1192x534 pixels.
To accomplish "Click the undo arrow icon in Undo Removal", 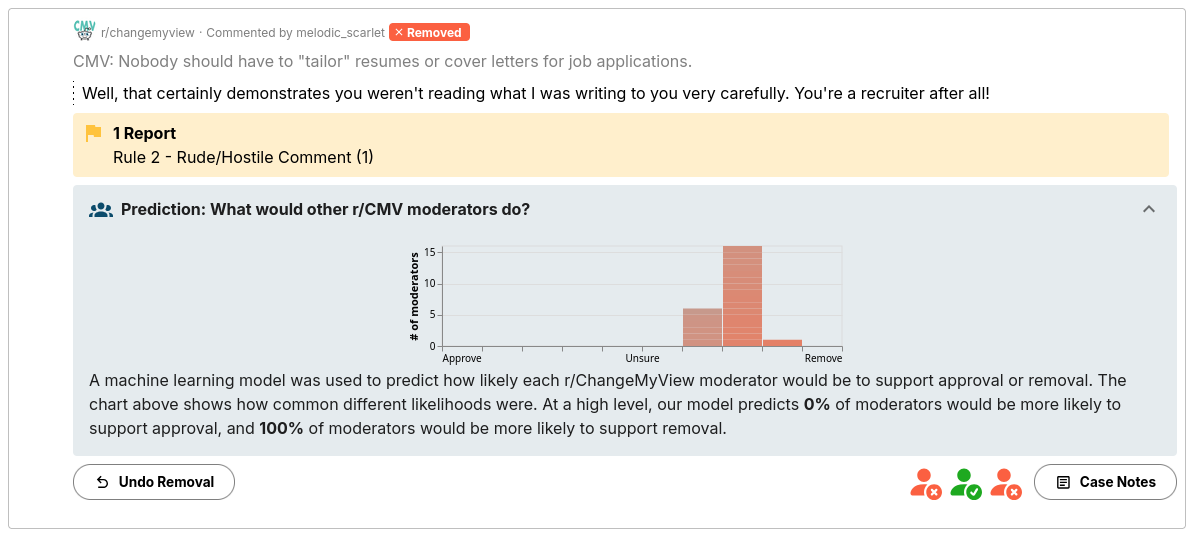I will click(103, 482).
